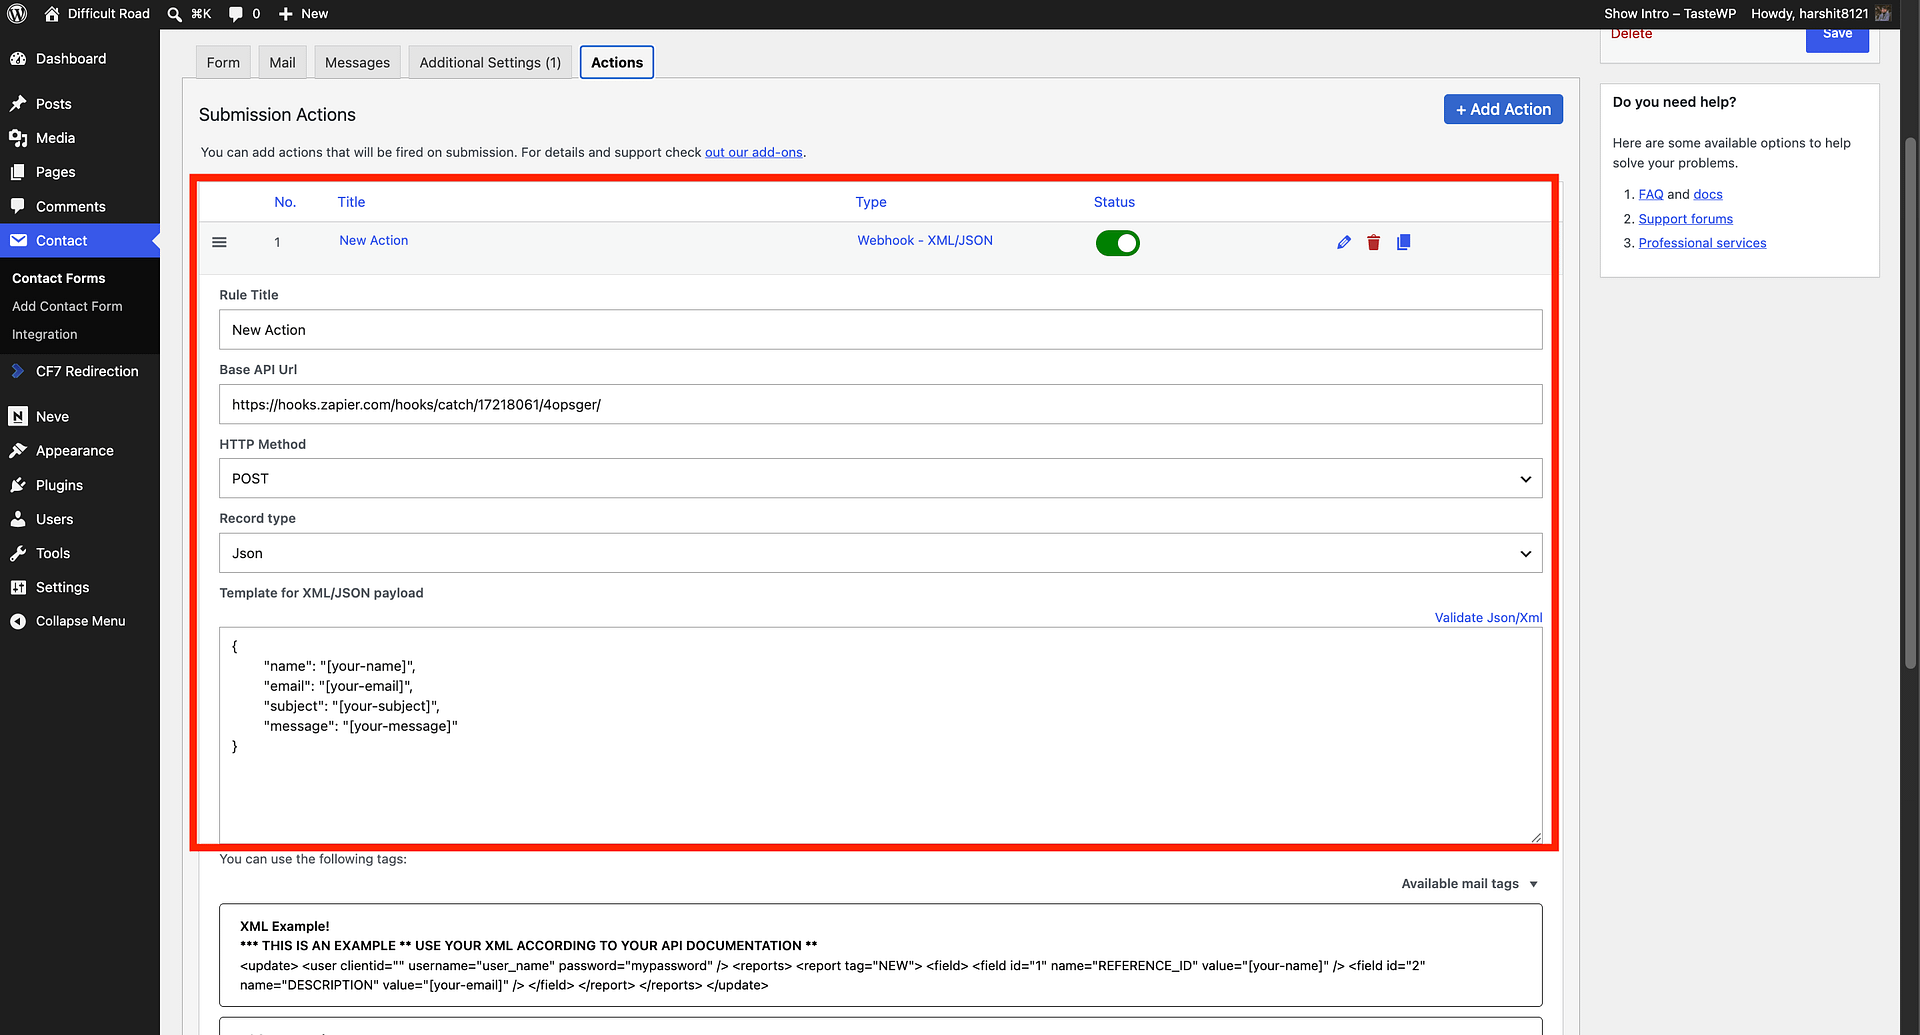Open the WordPress logo menu

click(x=17, y=14)
